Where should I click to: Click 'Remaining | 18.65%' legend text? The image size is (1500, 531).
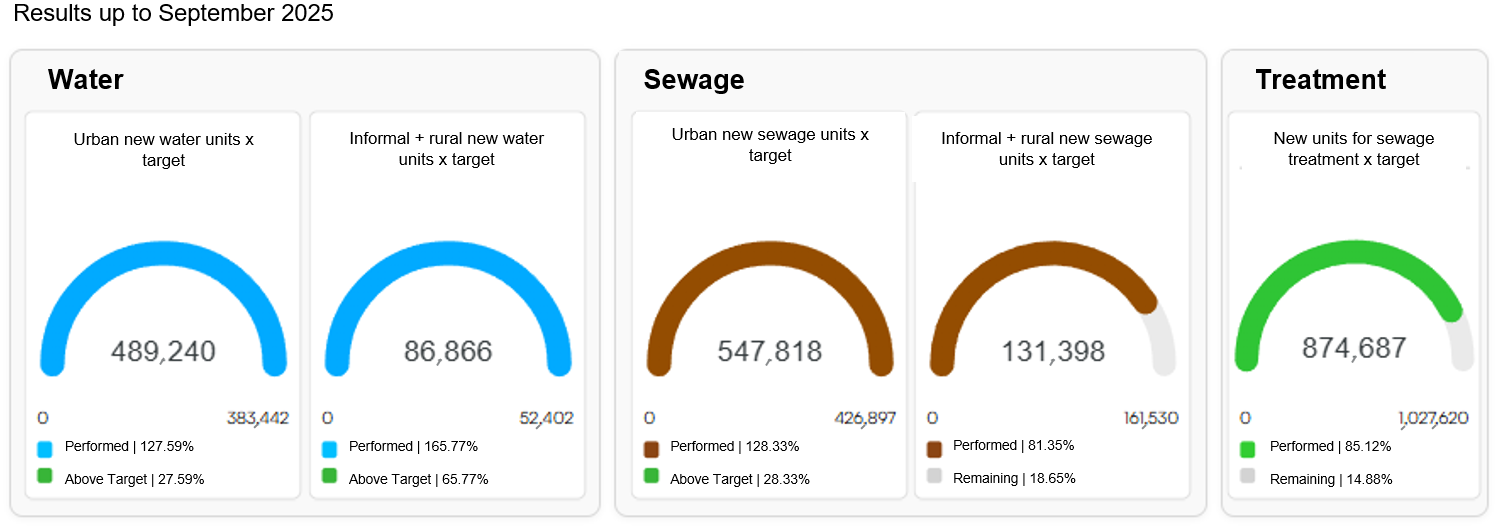[1014, 478]
